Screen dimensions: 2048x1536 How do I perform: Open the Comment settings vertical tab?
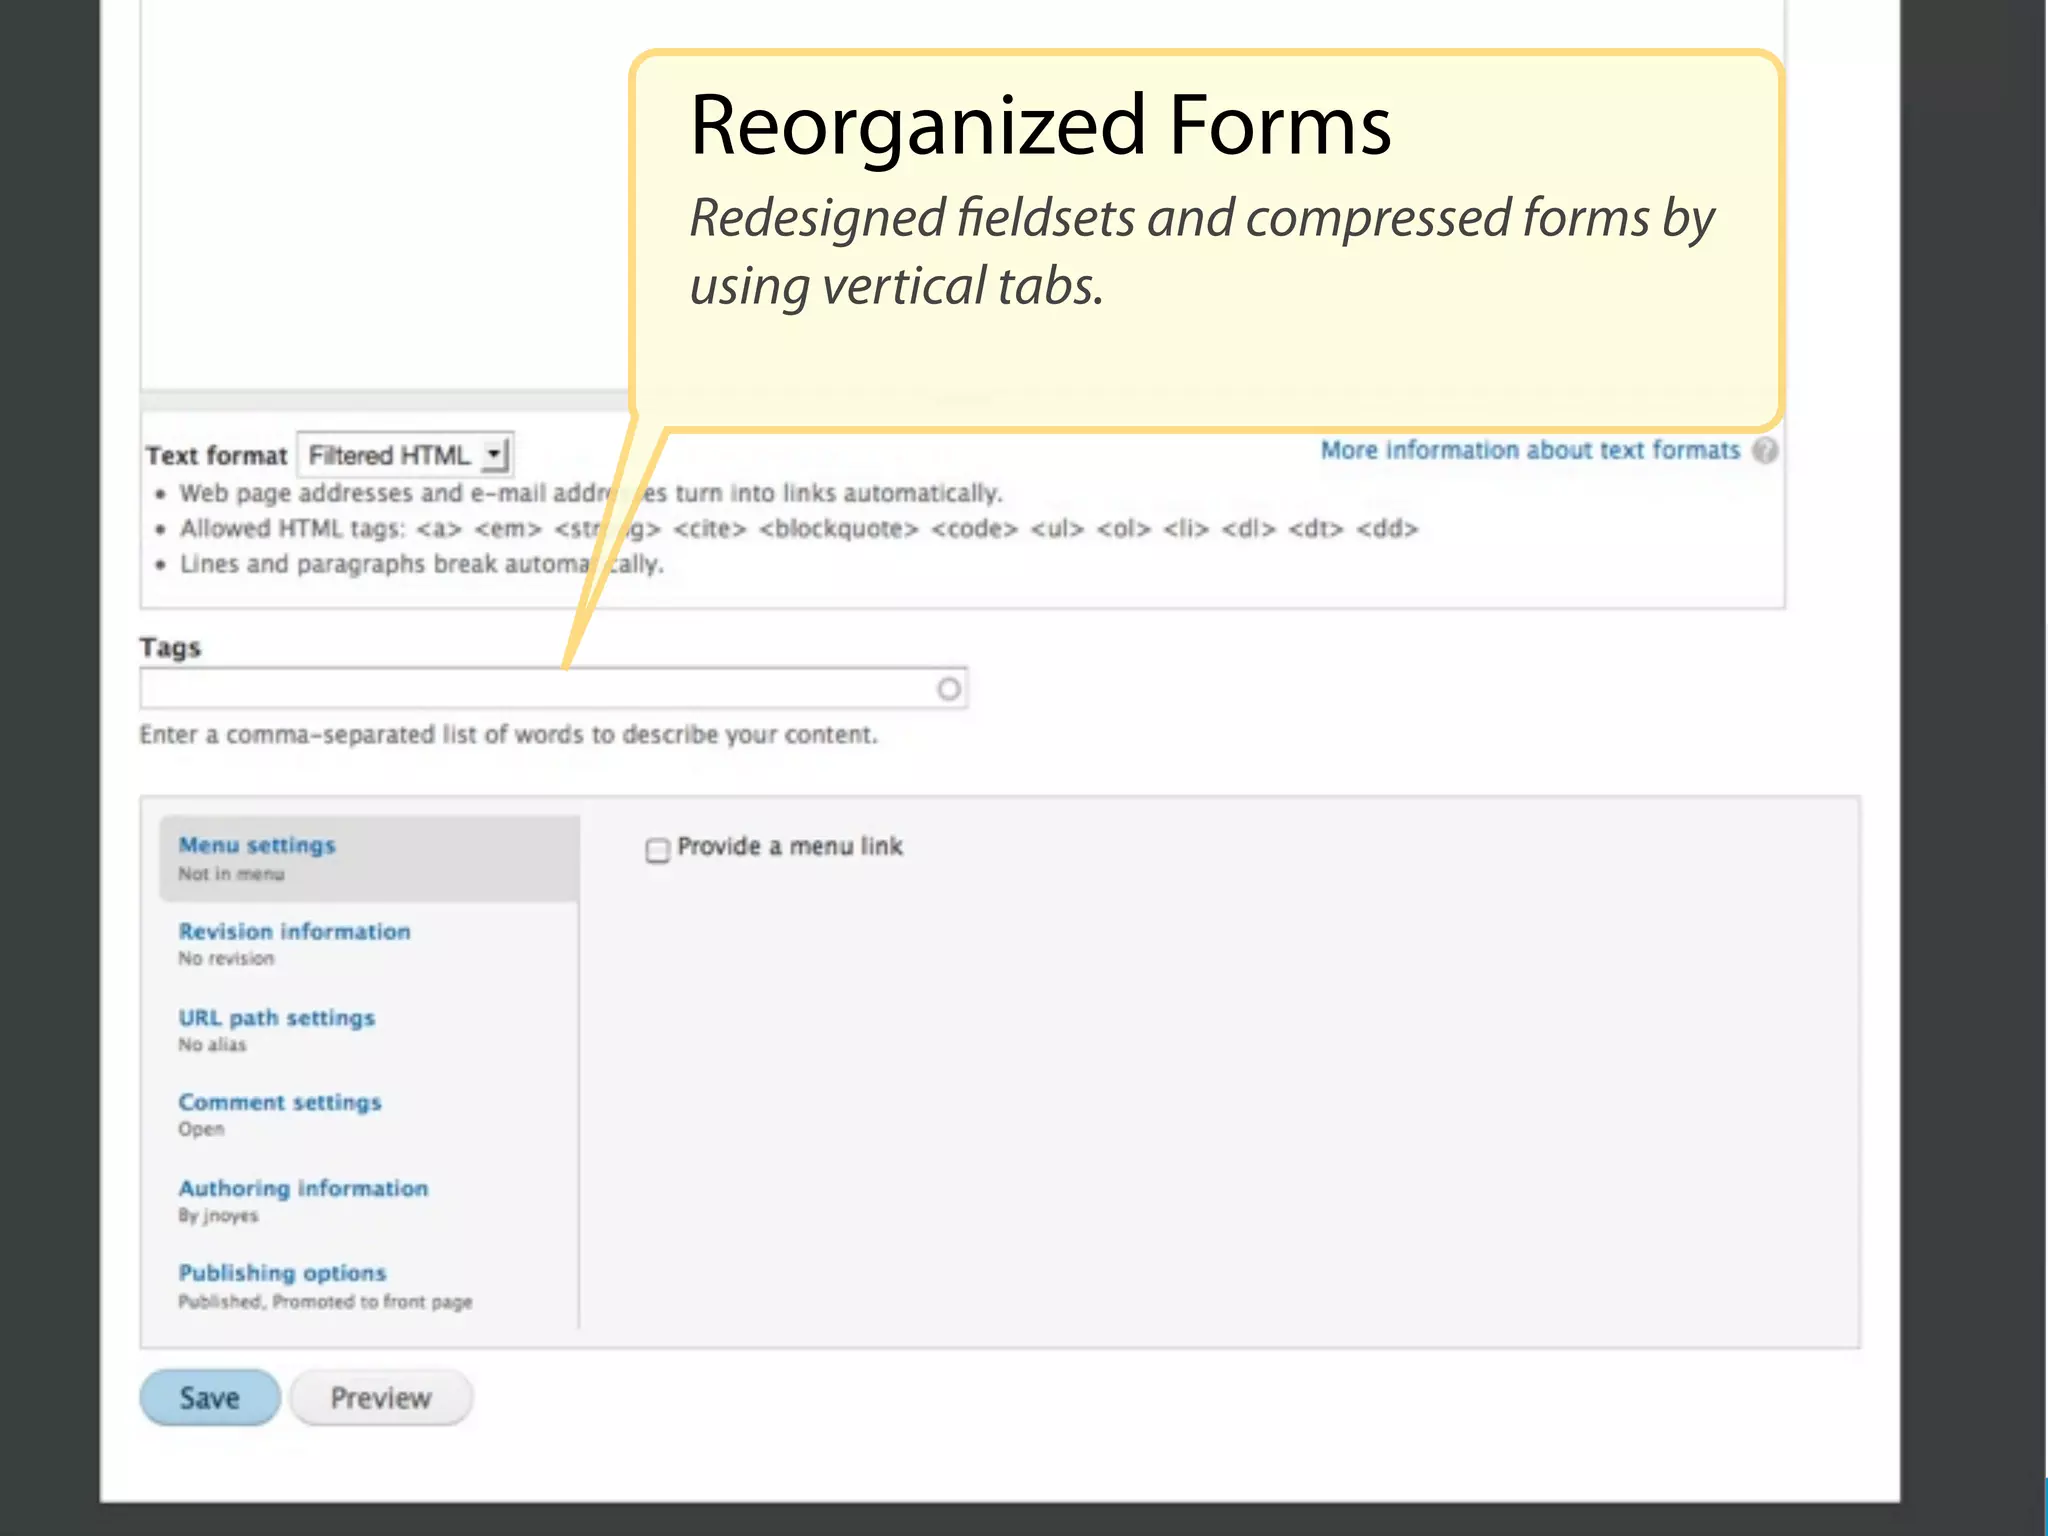tap(279, 1103)
